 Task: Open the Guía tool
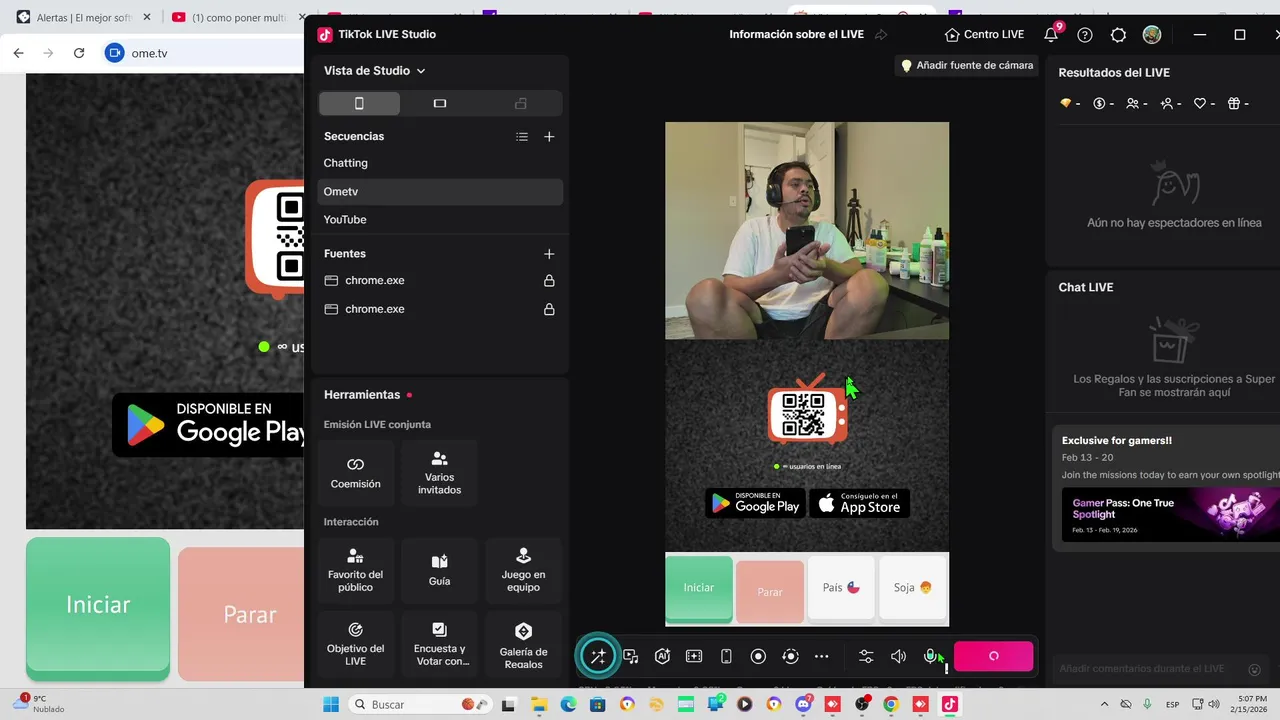(439, 569)
